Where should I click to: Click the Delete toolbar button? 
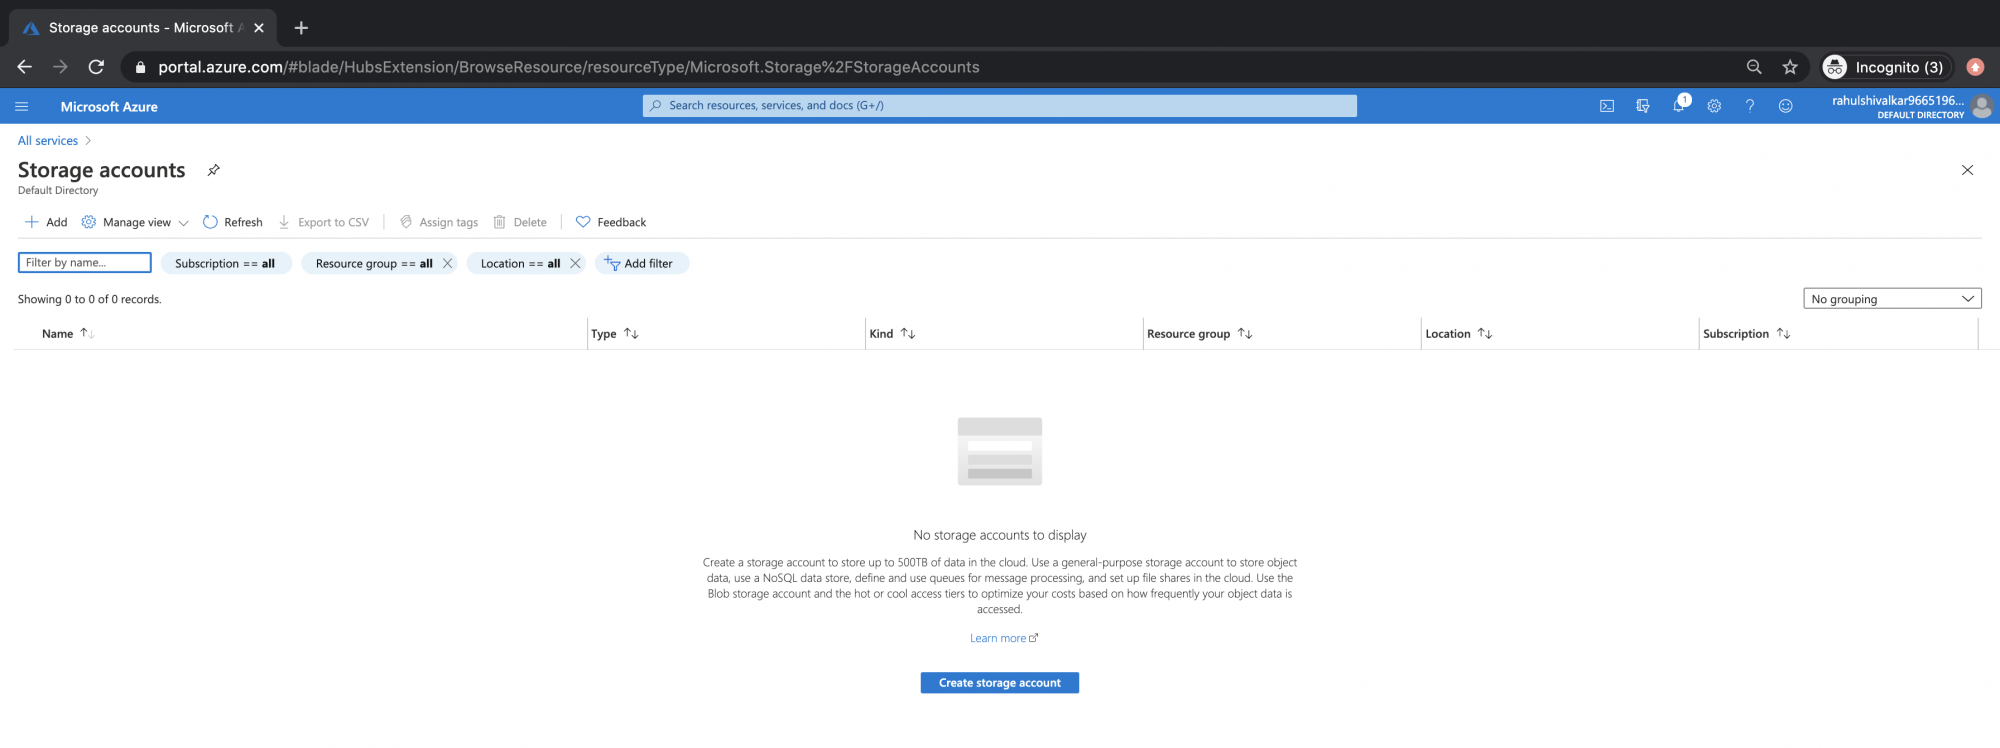[520, 222]
